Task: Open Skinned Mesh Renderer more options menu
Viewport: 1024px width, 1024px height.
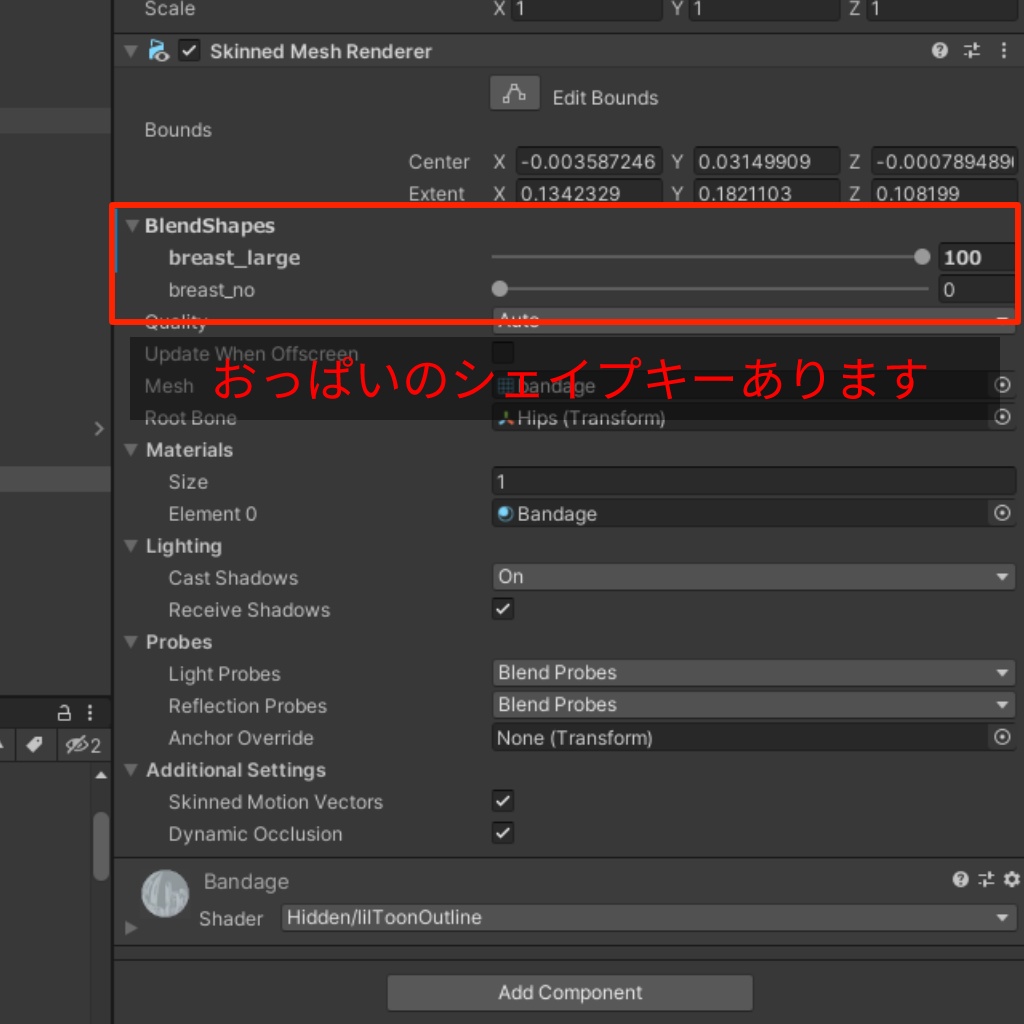Action: [x=1003, y=51]
